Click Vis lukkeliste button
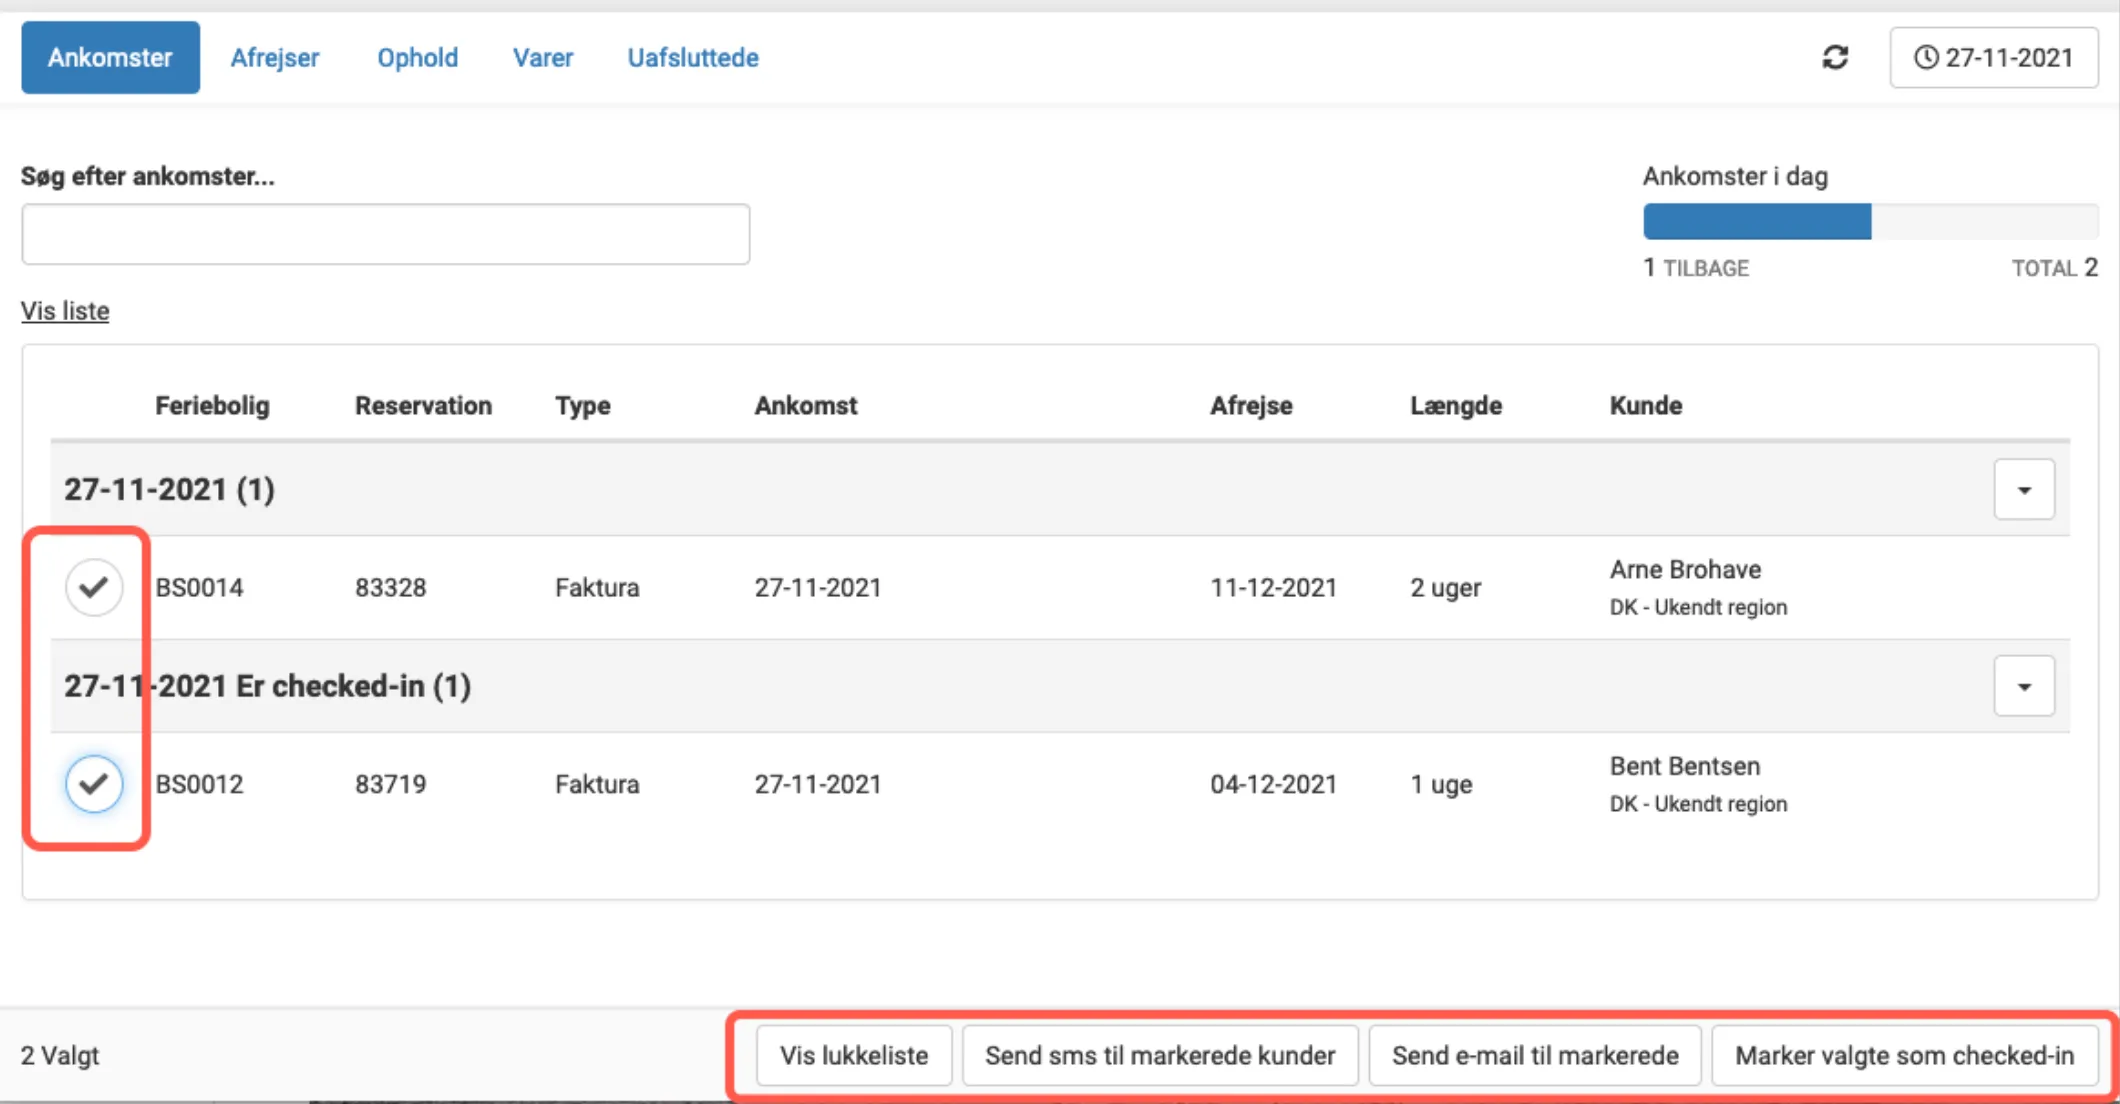Screen dimensions: 2120x1104 coord(854,1056)
